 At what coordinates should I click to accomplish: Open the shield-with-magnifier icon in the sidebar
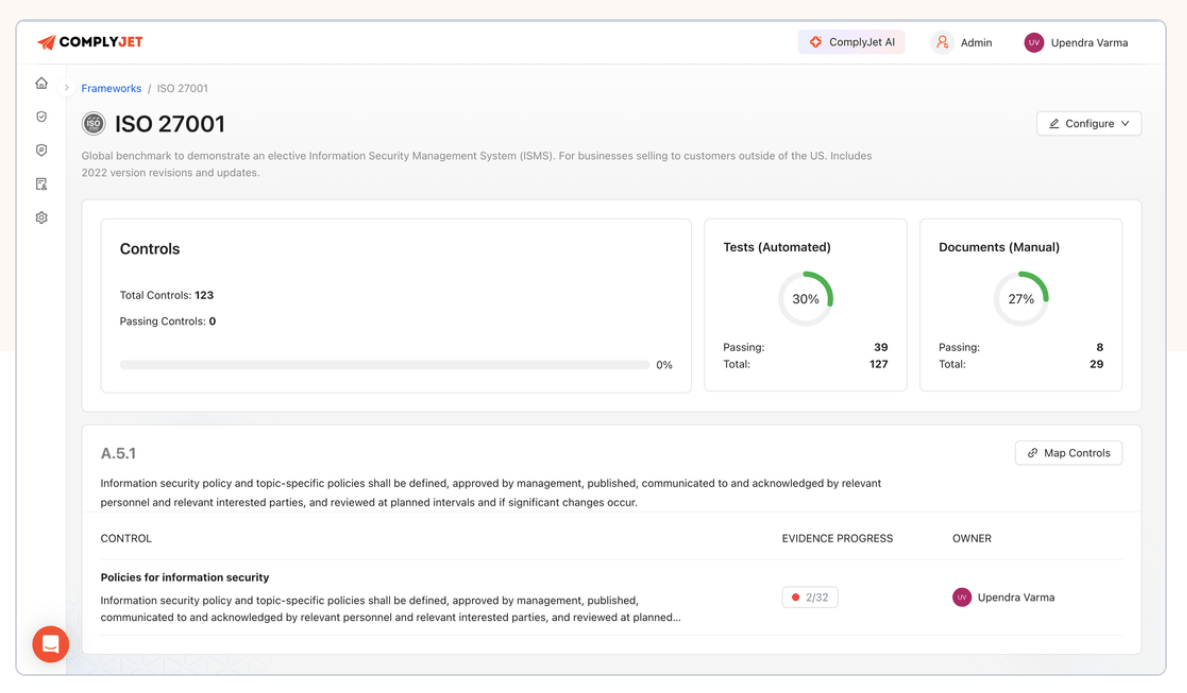(x=41, y=150)
